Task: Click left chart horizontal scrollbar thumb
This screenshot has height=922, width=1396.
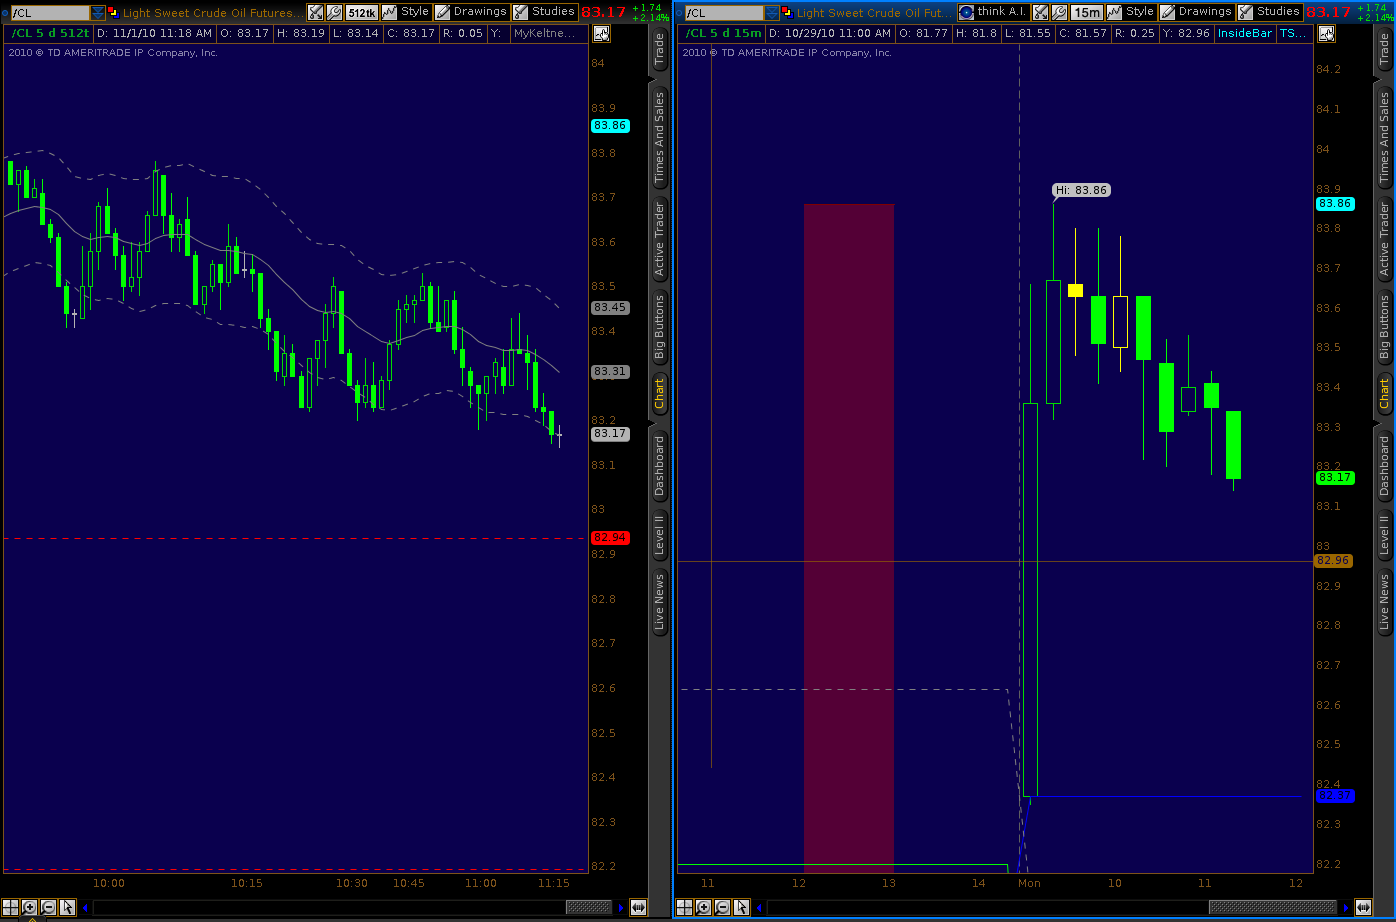Action: (589, 908)
